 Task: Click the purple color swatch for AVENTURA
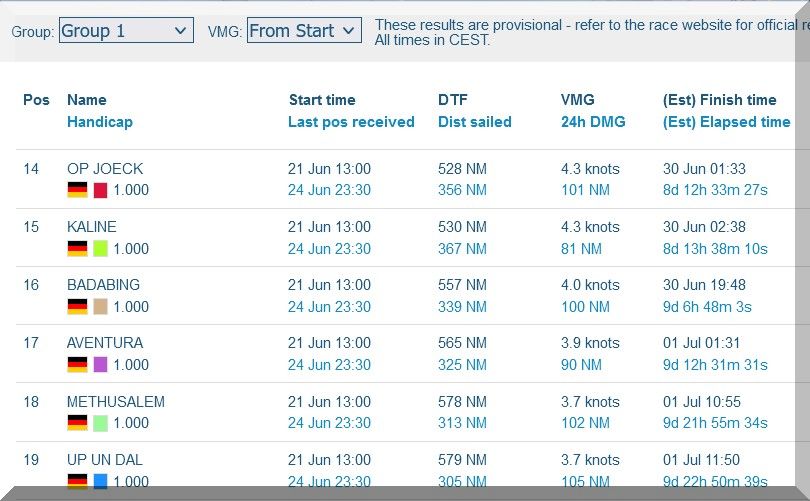100,364
